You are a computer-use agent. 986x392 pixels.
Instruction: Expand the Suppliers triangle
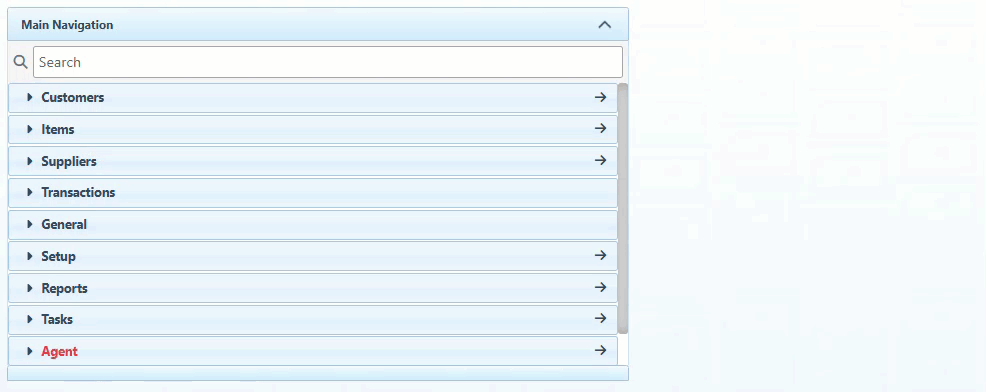pos(30,161)
